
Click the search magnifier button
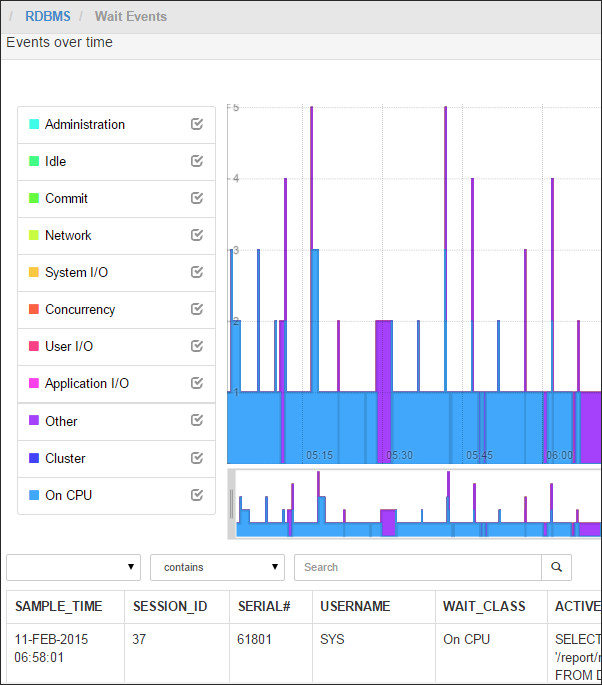point(556,567)
